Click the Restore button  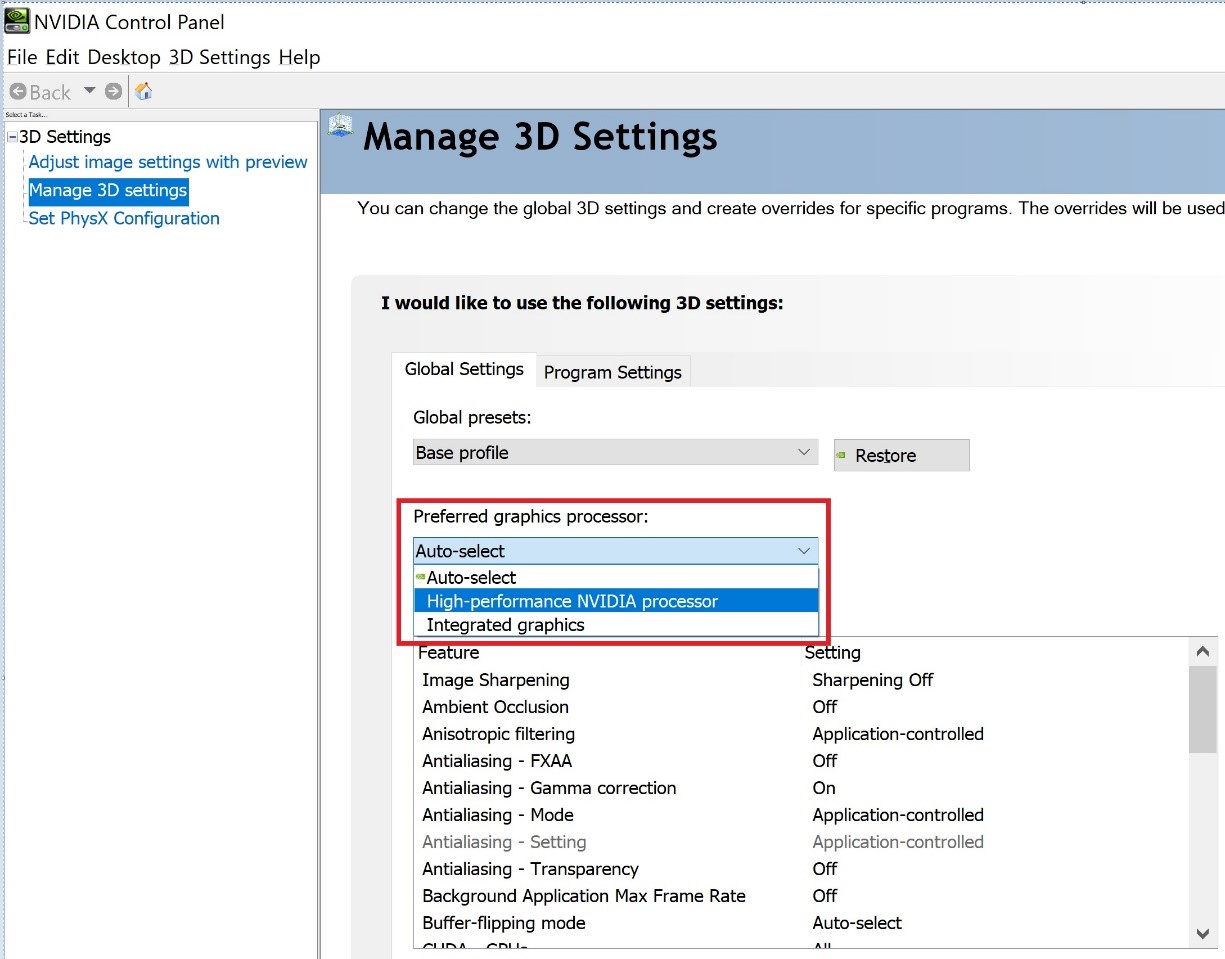tap(901, 455)
